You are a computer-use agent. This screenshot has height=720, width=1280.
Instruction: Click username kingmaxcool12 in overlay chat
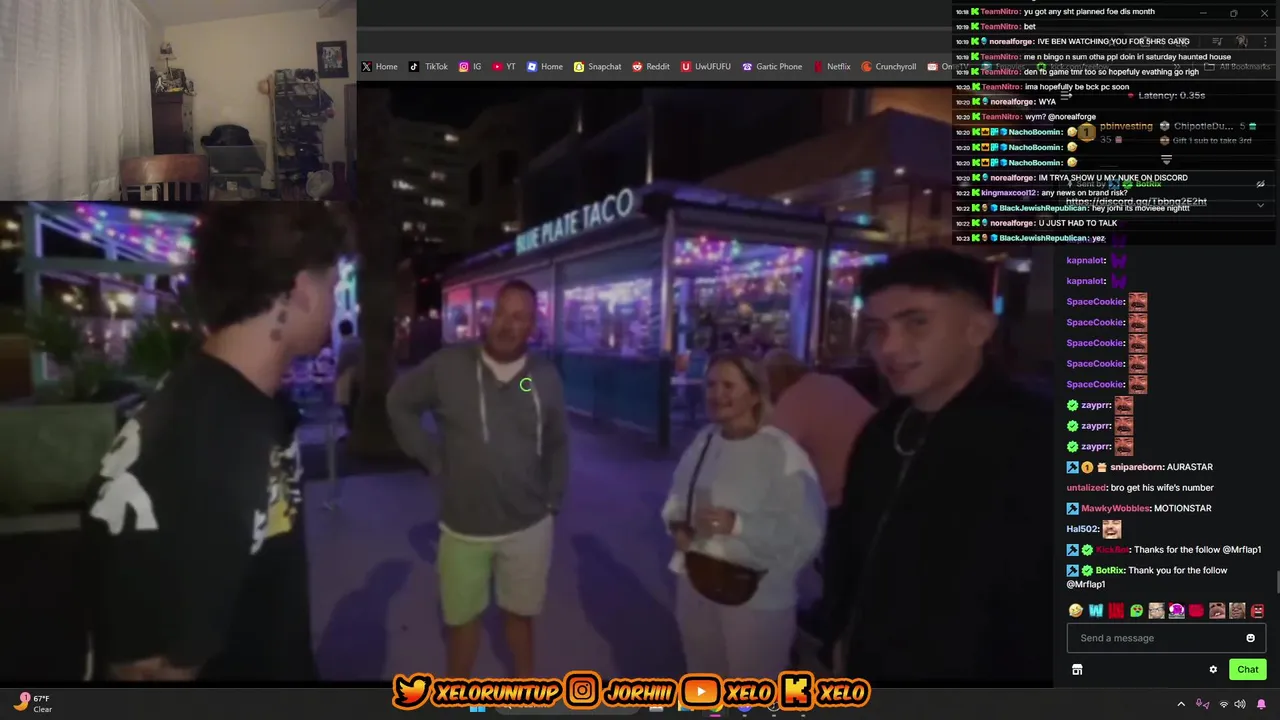pos(1008,193)
